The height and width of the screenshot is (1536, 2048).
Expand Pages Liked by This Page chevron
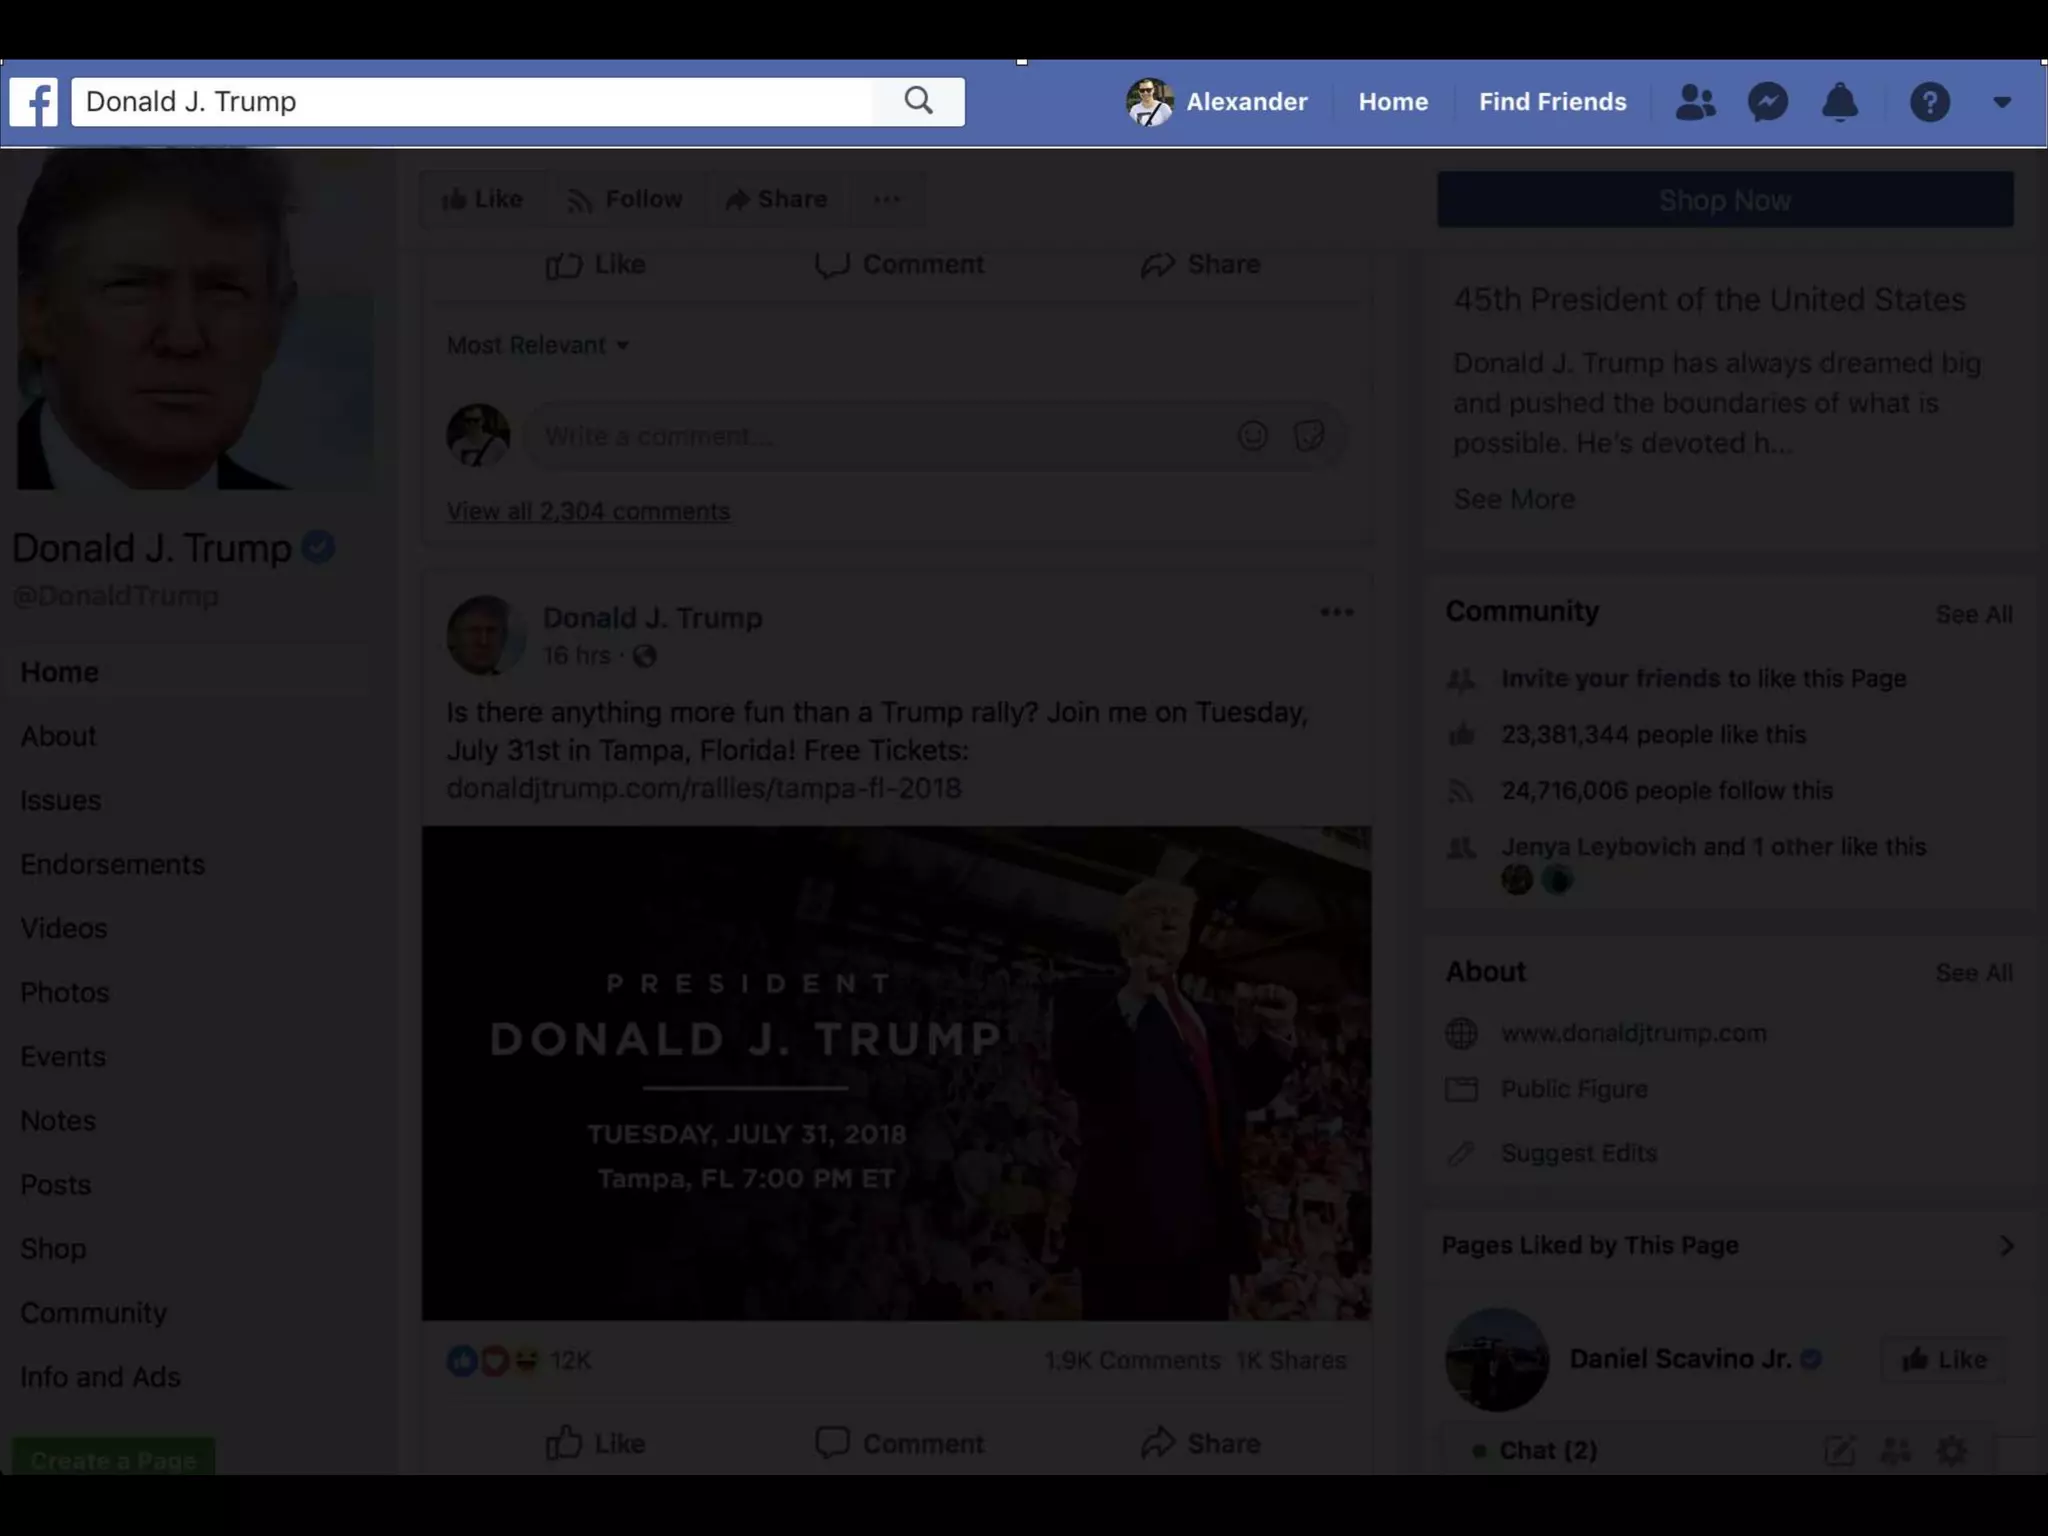[2006, 1245]
